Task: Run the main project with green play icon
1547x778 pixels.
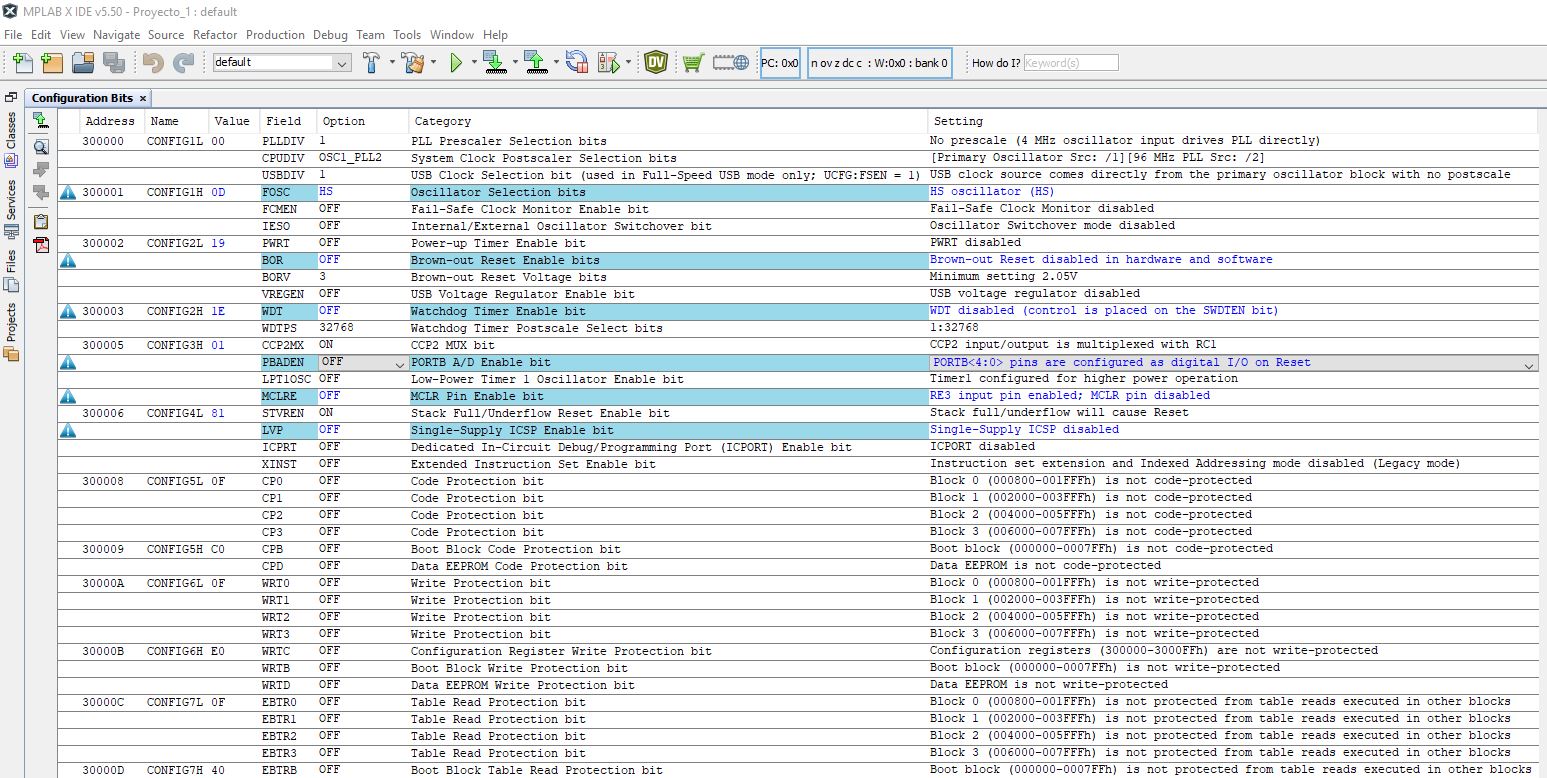Action: tap(456, 63)
